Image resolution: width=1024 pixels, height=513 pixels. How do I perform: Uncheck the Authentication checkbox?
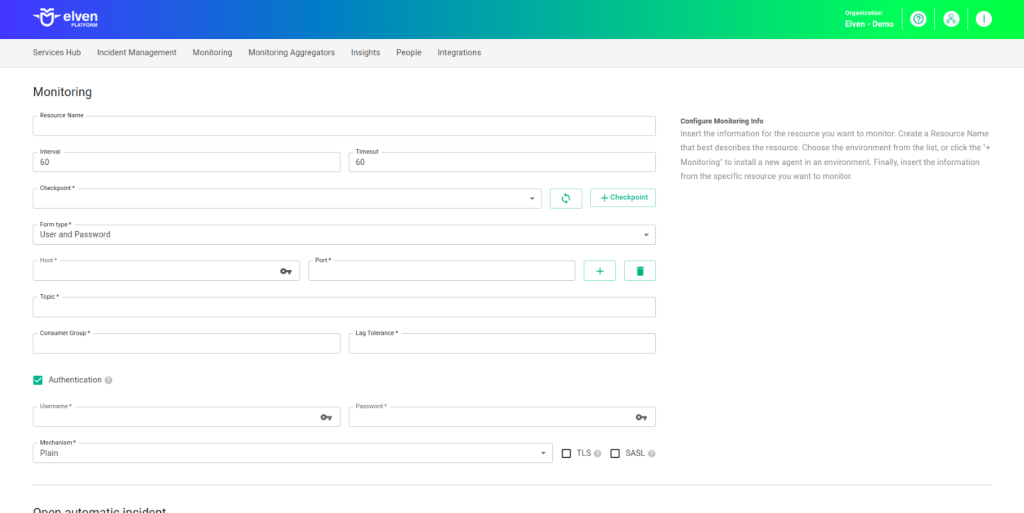pos(38,380)
